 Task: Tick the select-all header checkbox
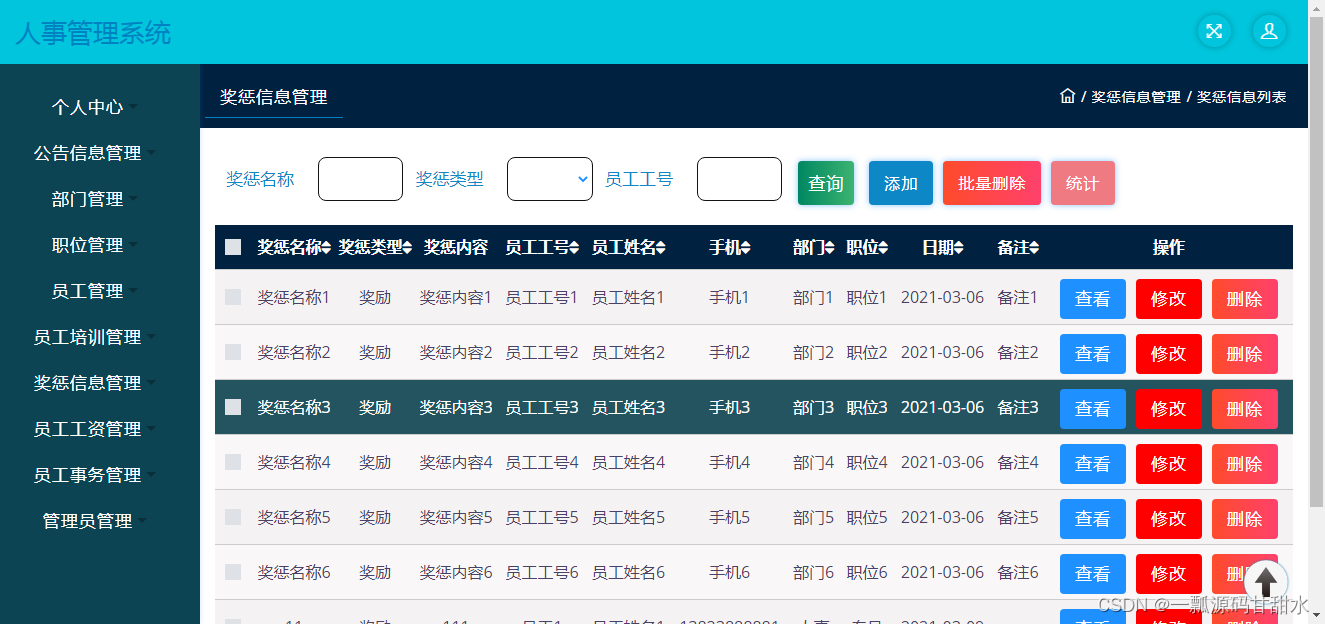(233, 247)
